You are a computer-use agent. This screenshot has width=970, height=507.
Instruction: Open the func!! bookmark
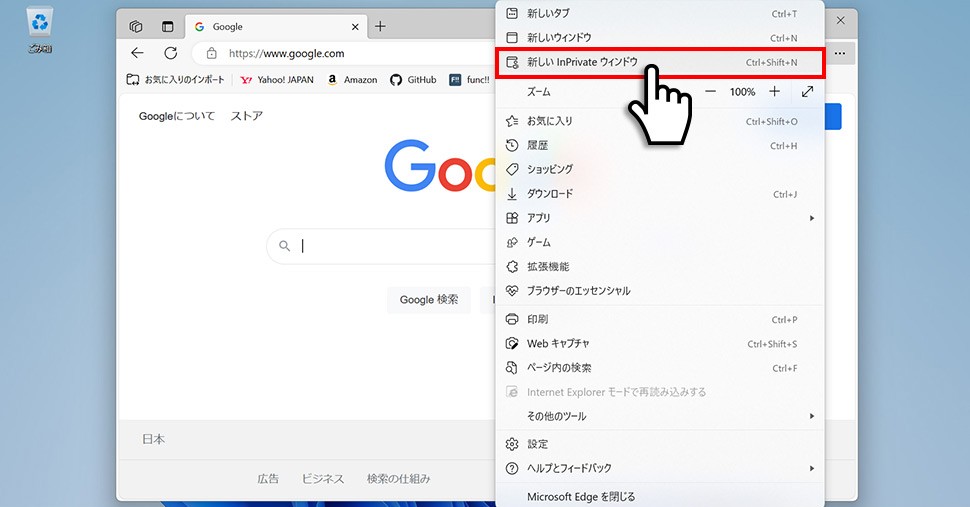(x=470, y=80)
